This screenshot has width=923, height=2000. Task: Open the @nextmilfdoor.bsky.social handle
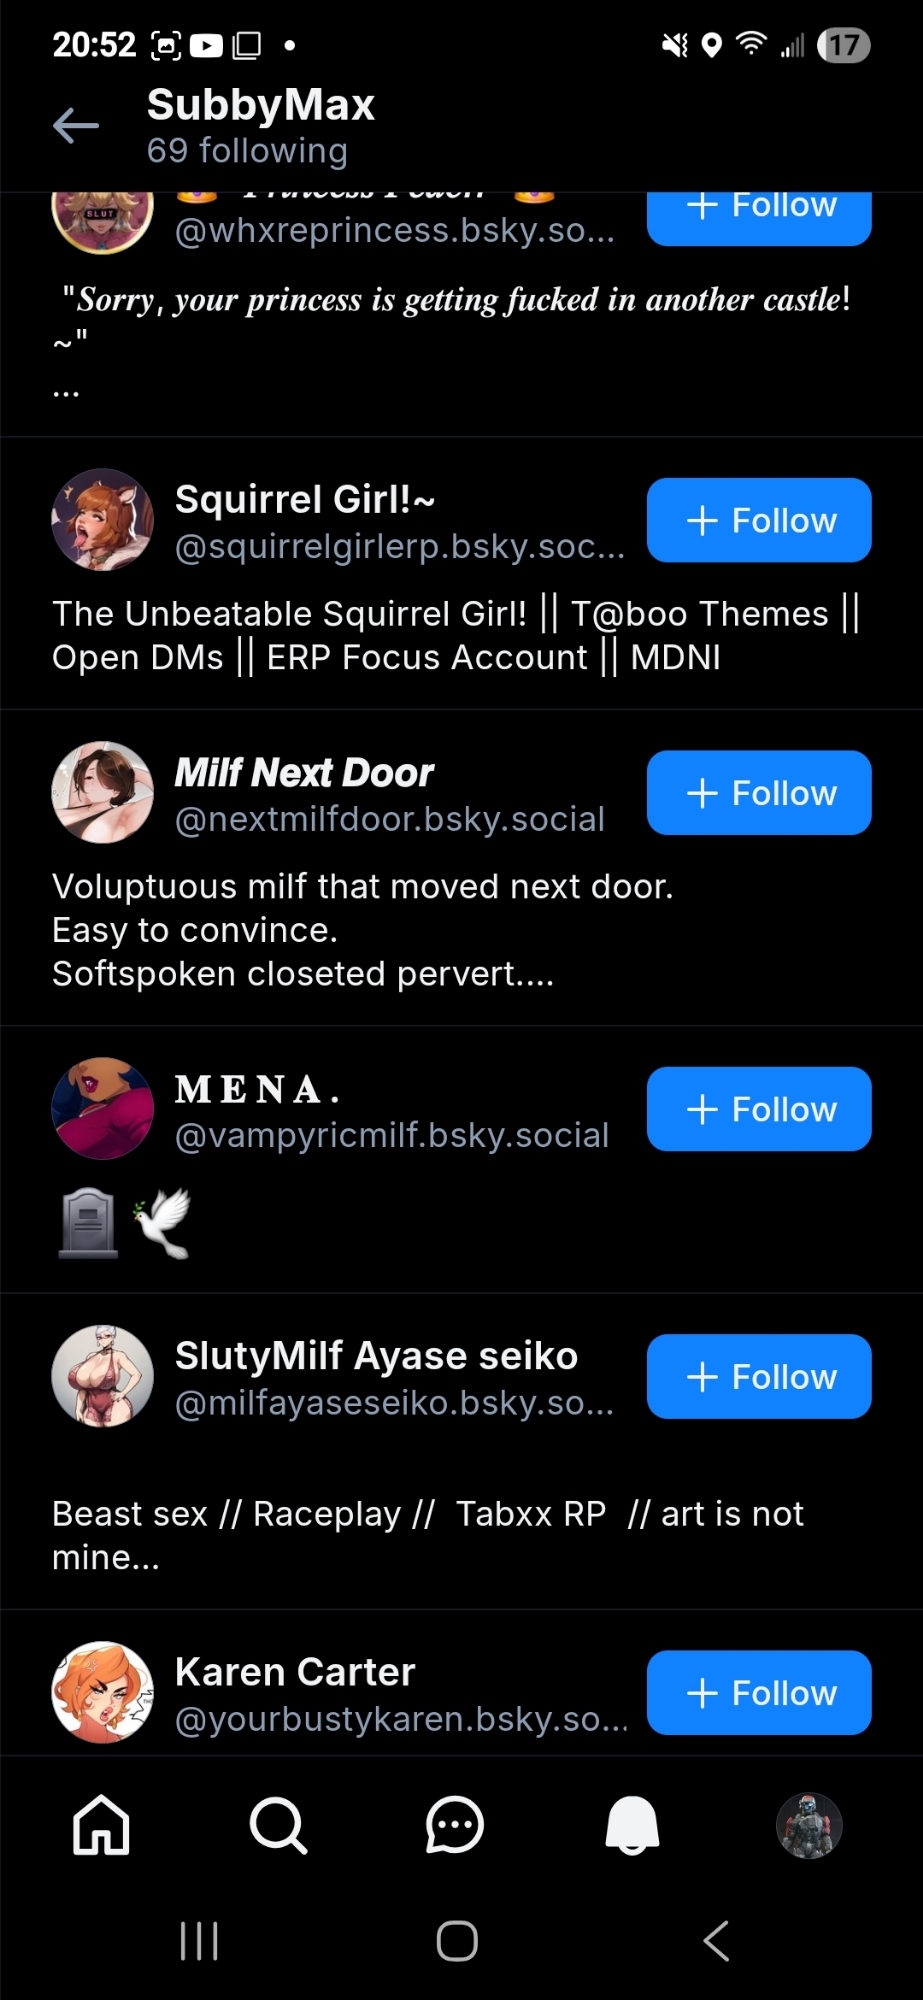point(390,819)
